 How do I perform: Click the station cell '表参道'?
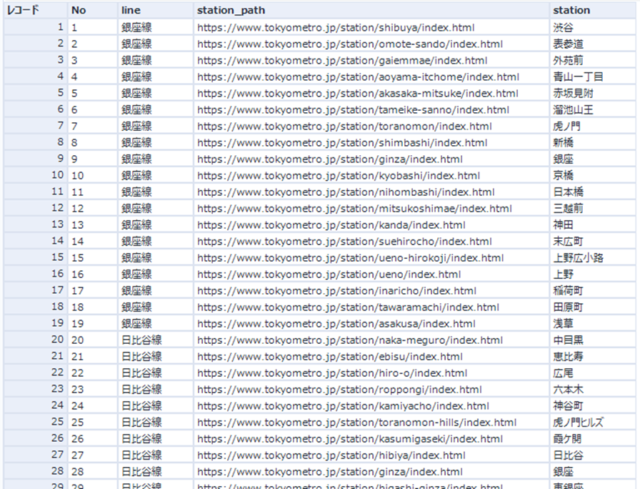(x=593, y=44)
